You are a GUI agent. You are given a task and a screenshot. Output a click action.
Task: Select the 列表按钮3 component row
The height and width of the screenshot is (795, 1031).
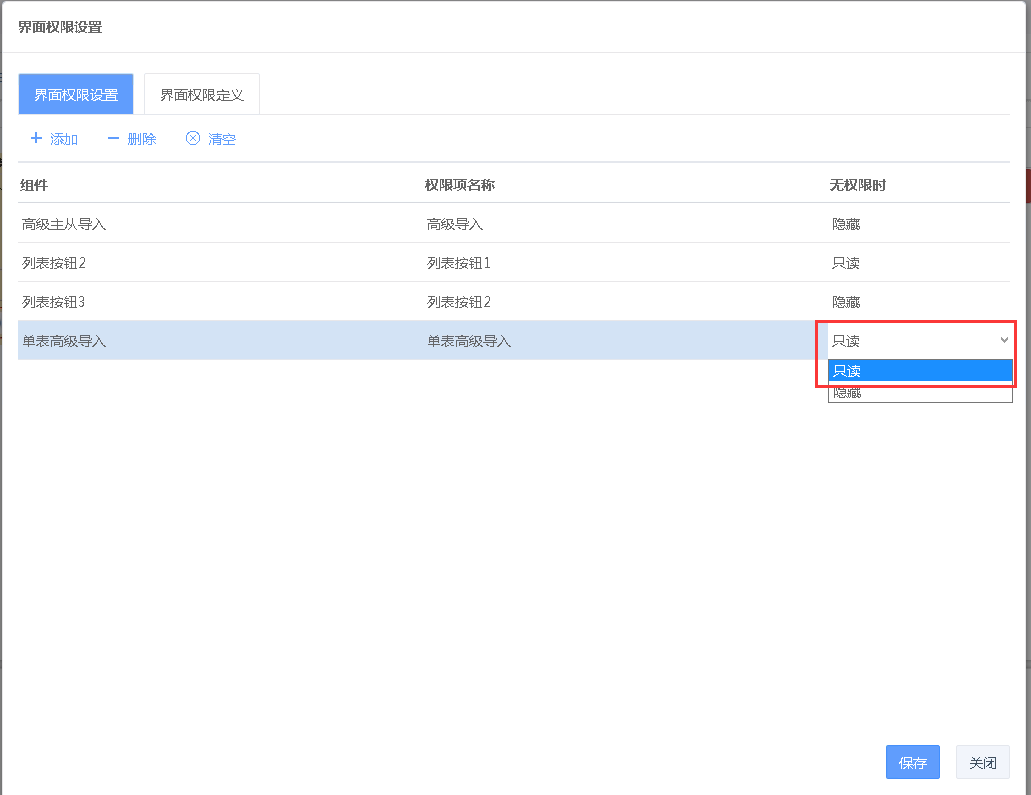54,302
